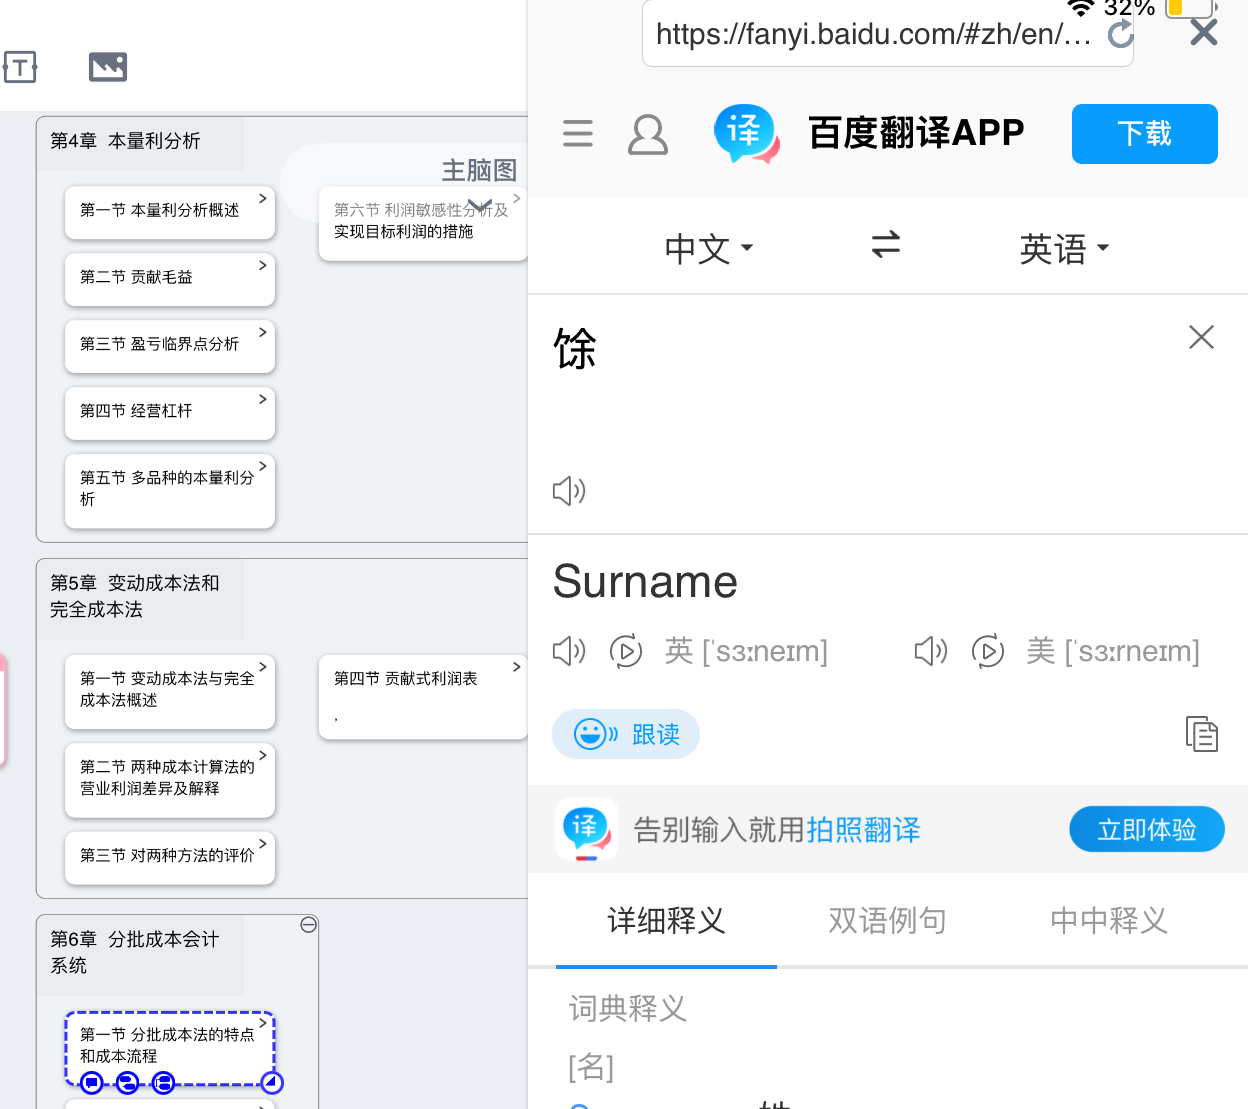Expand the 第一节 本量利分析概述 chevron
The image size is (1248, 1109).
(x=263, y=198)
